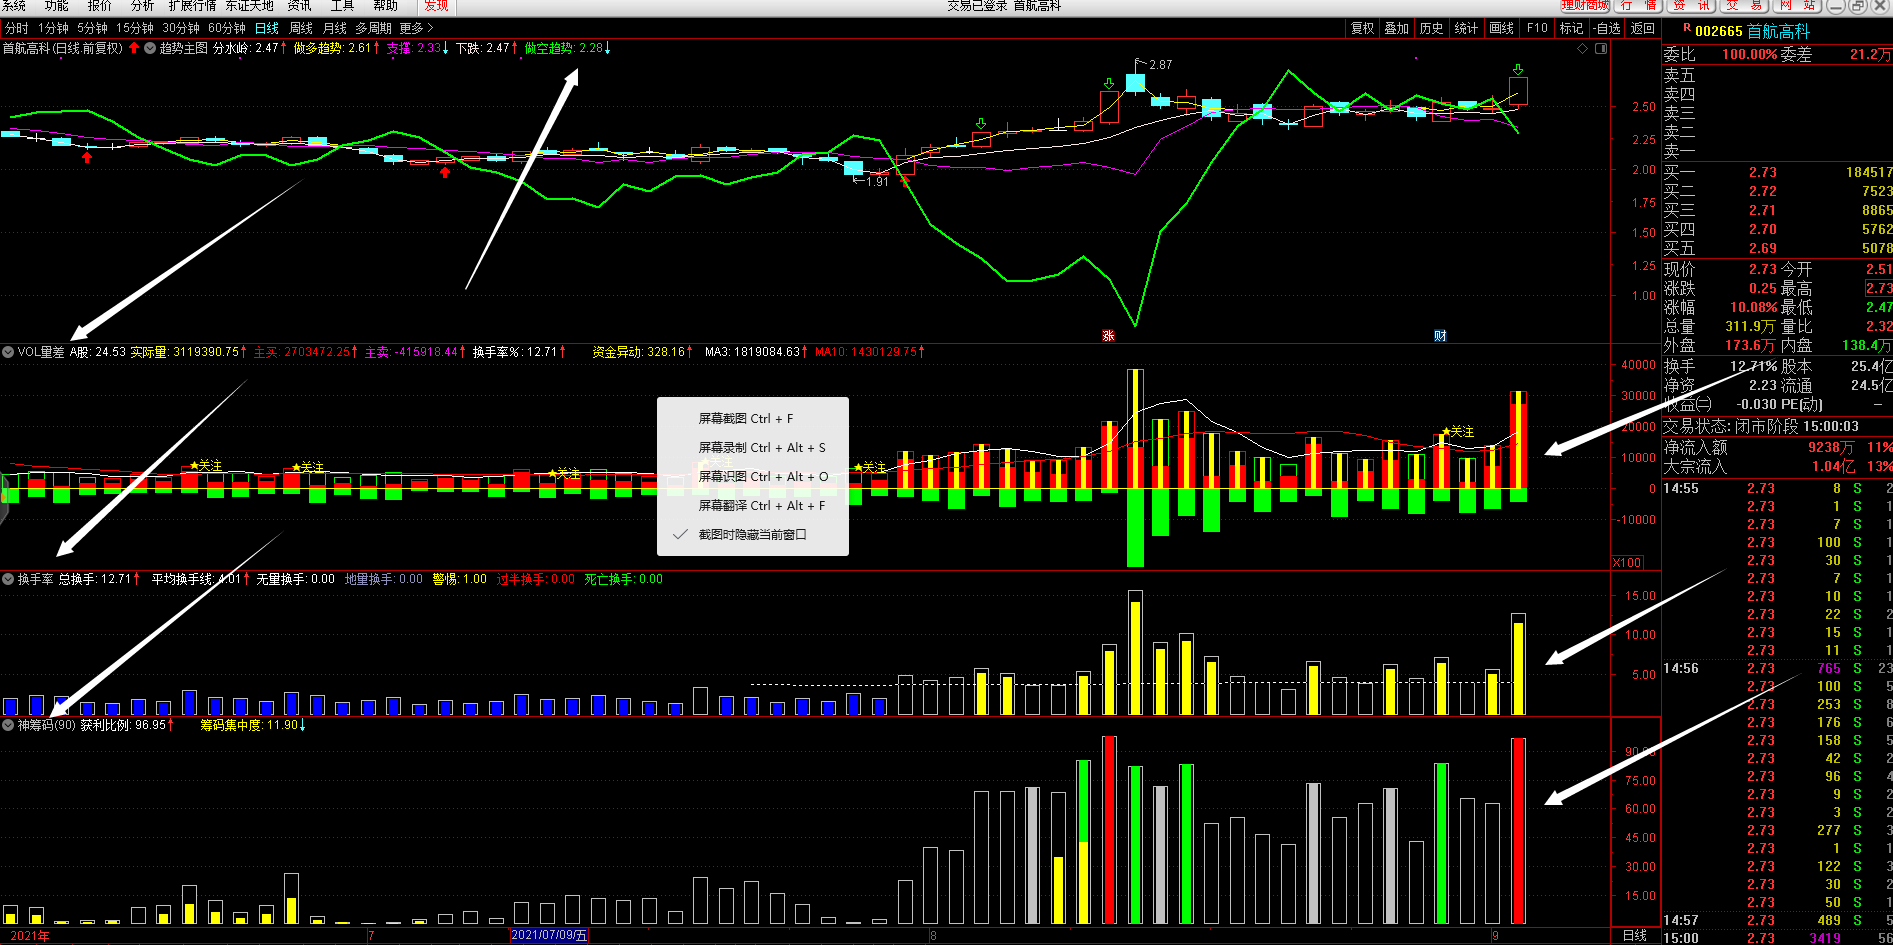Click the 2021/07/09/五 date marker
1893x945 pixels.
coord(549,936)
